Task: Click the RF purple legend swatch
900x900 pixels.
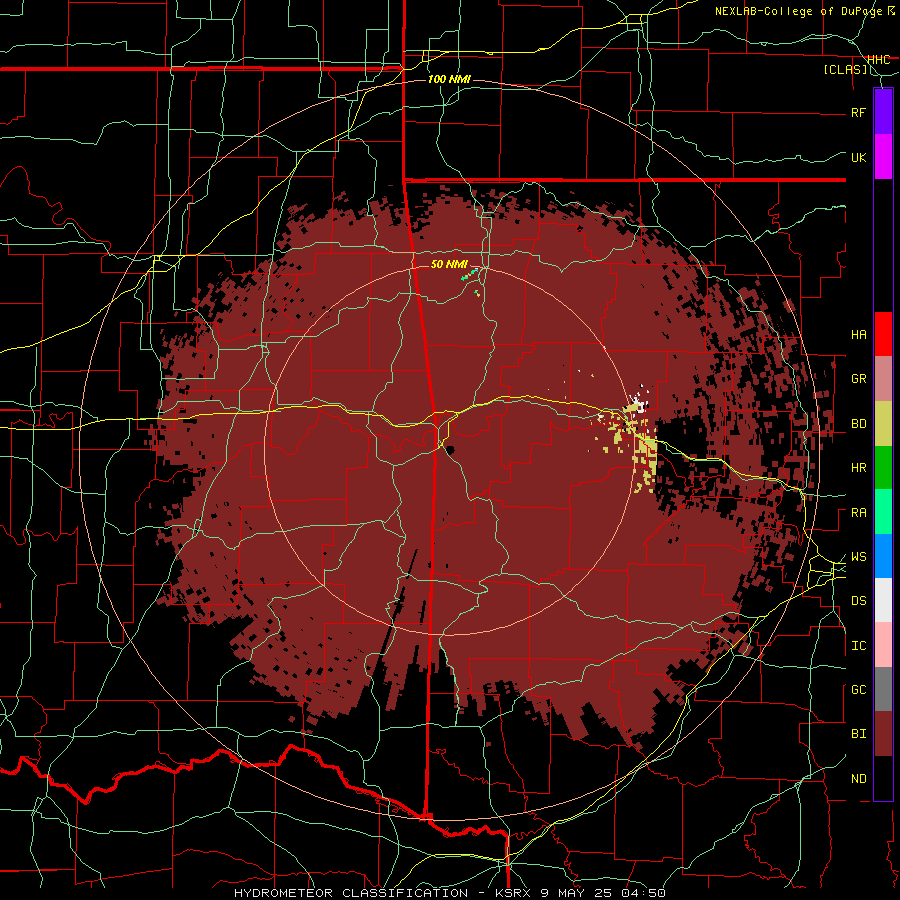Action: point(883,112)
